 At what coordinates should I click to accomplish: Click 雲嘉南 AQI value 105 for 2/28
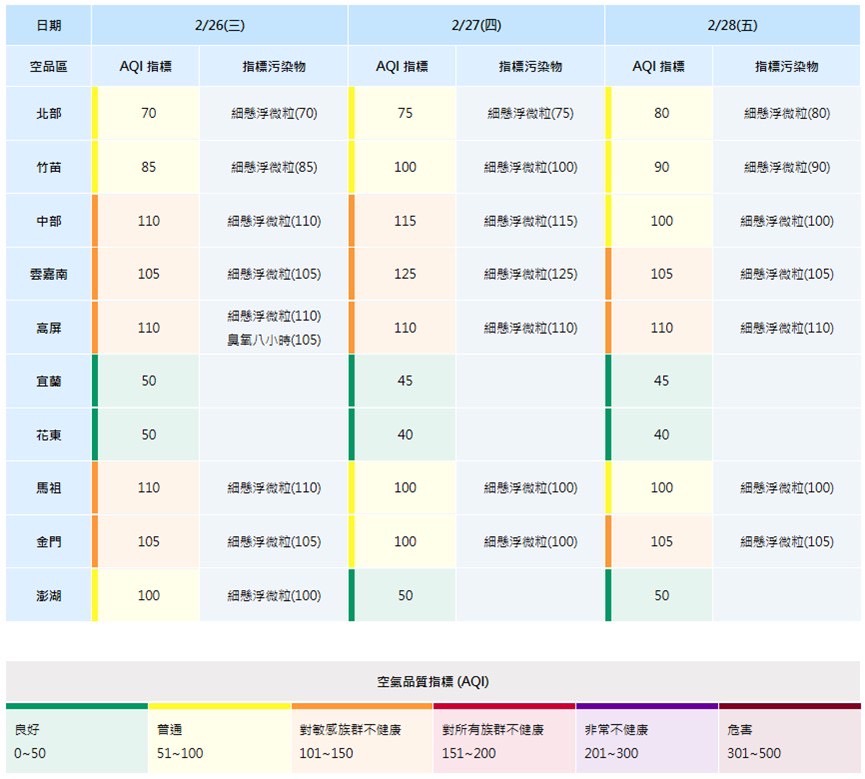coord(661,274)
